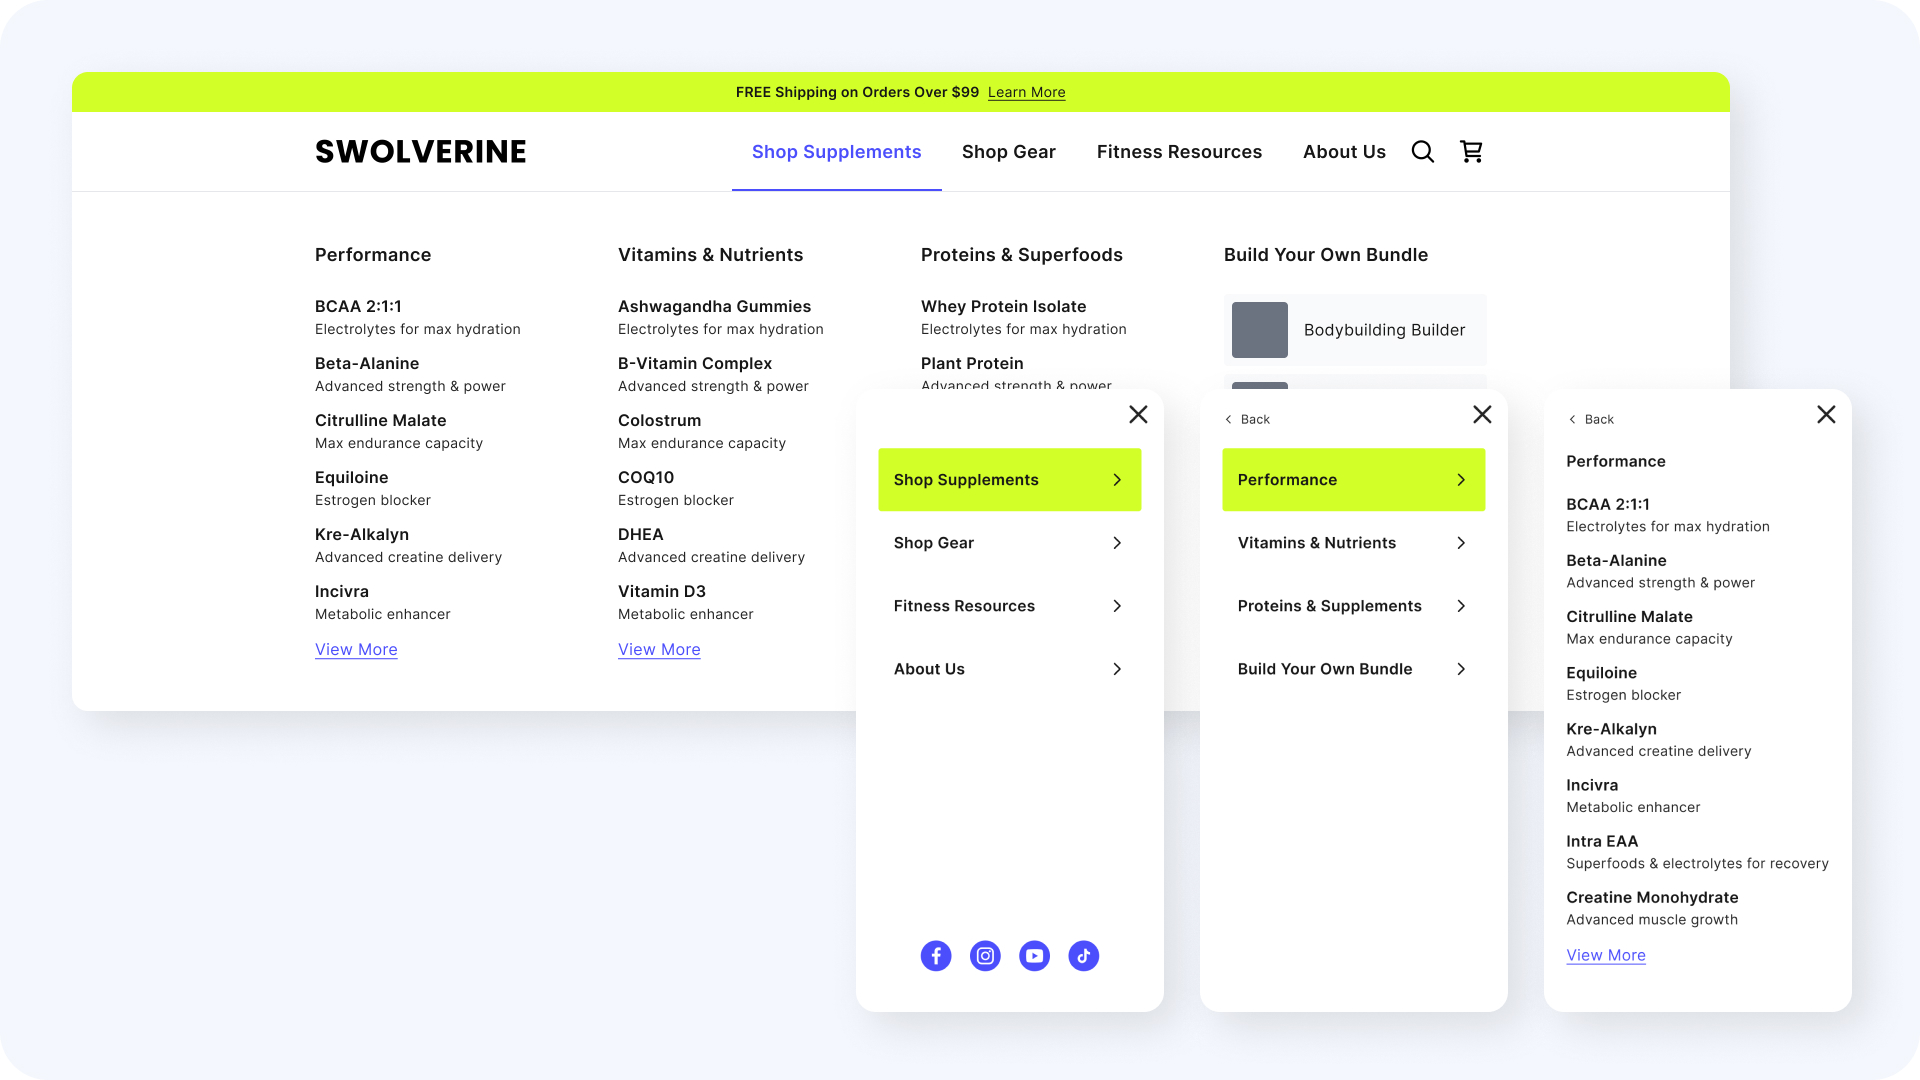The height and width of the screenshot is (1080, 1920).
Task: Open Incivra in mobile Performance panel
Action: click(1633, 795)
